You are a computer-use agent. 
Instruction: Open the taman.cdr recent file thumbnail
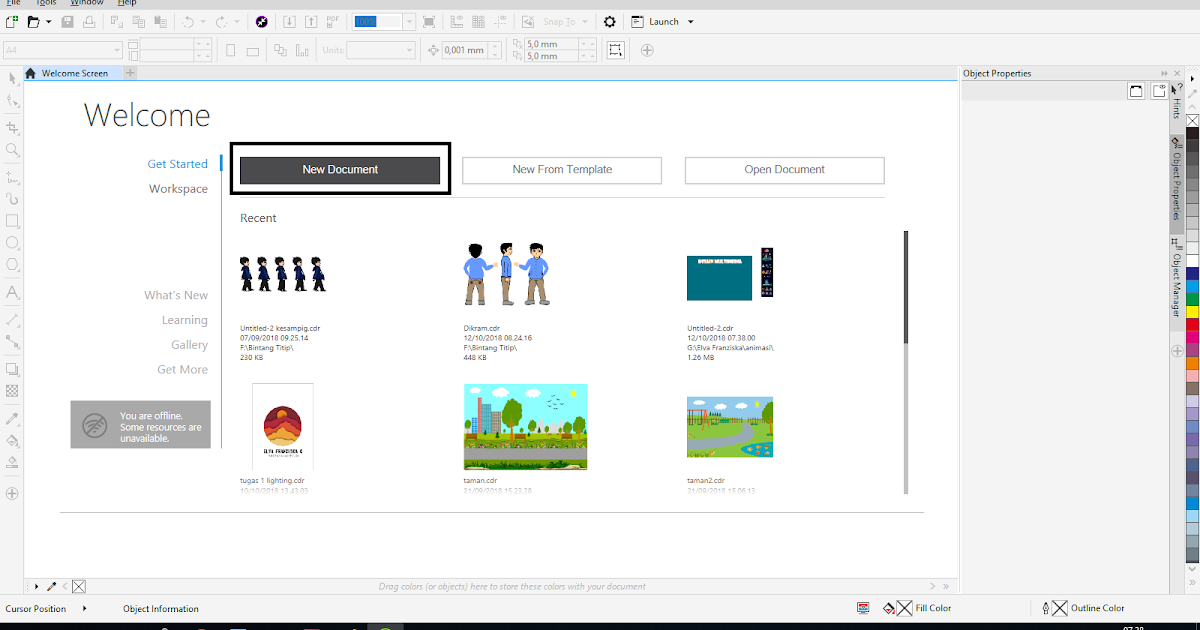pyautogui.click(x=525, y=425)
